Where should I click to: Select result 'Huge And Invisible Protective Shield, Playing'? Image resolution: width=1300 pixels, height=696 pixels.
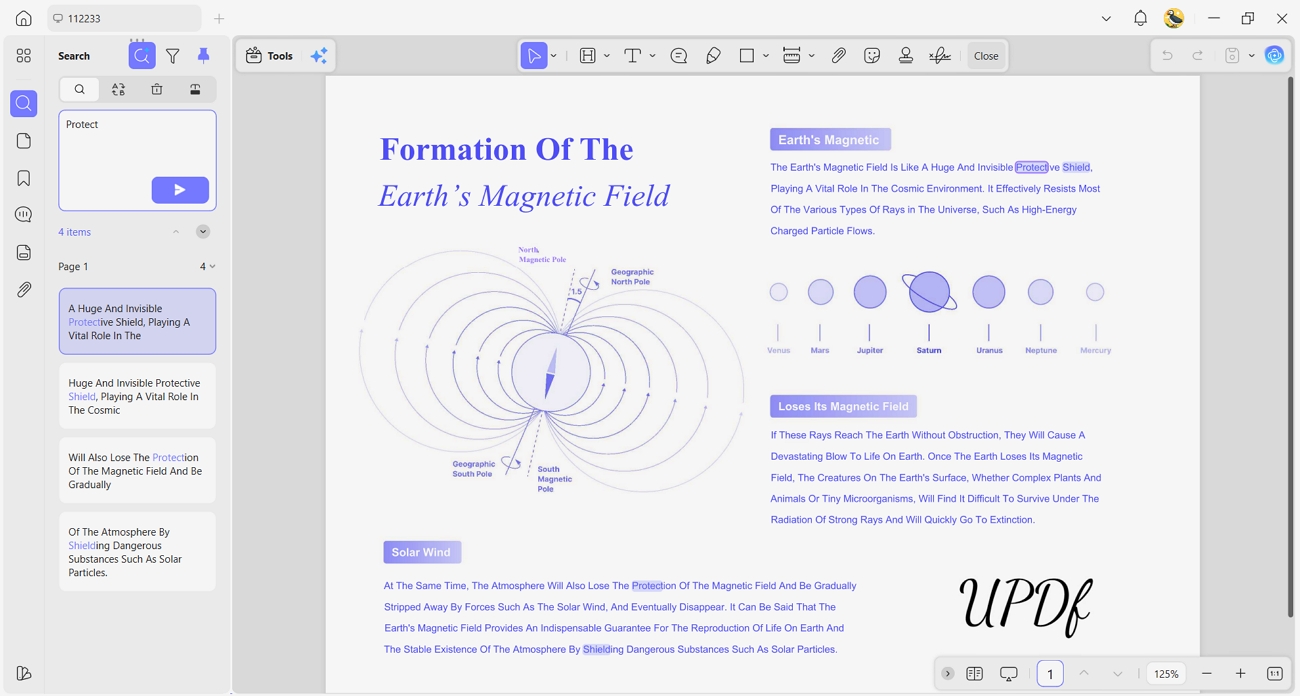(x=137, y=396)
